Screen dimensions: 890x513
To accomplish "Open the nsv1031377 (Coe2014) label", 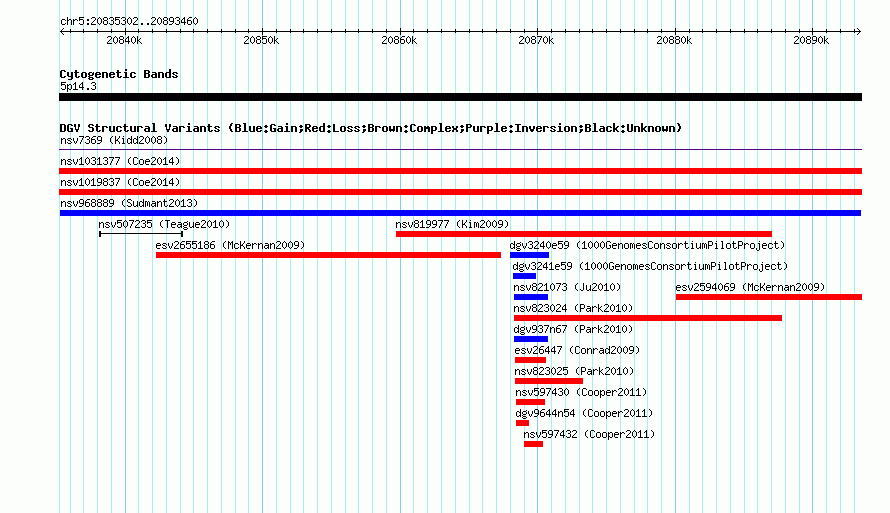I will [x=120, y=161].
